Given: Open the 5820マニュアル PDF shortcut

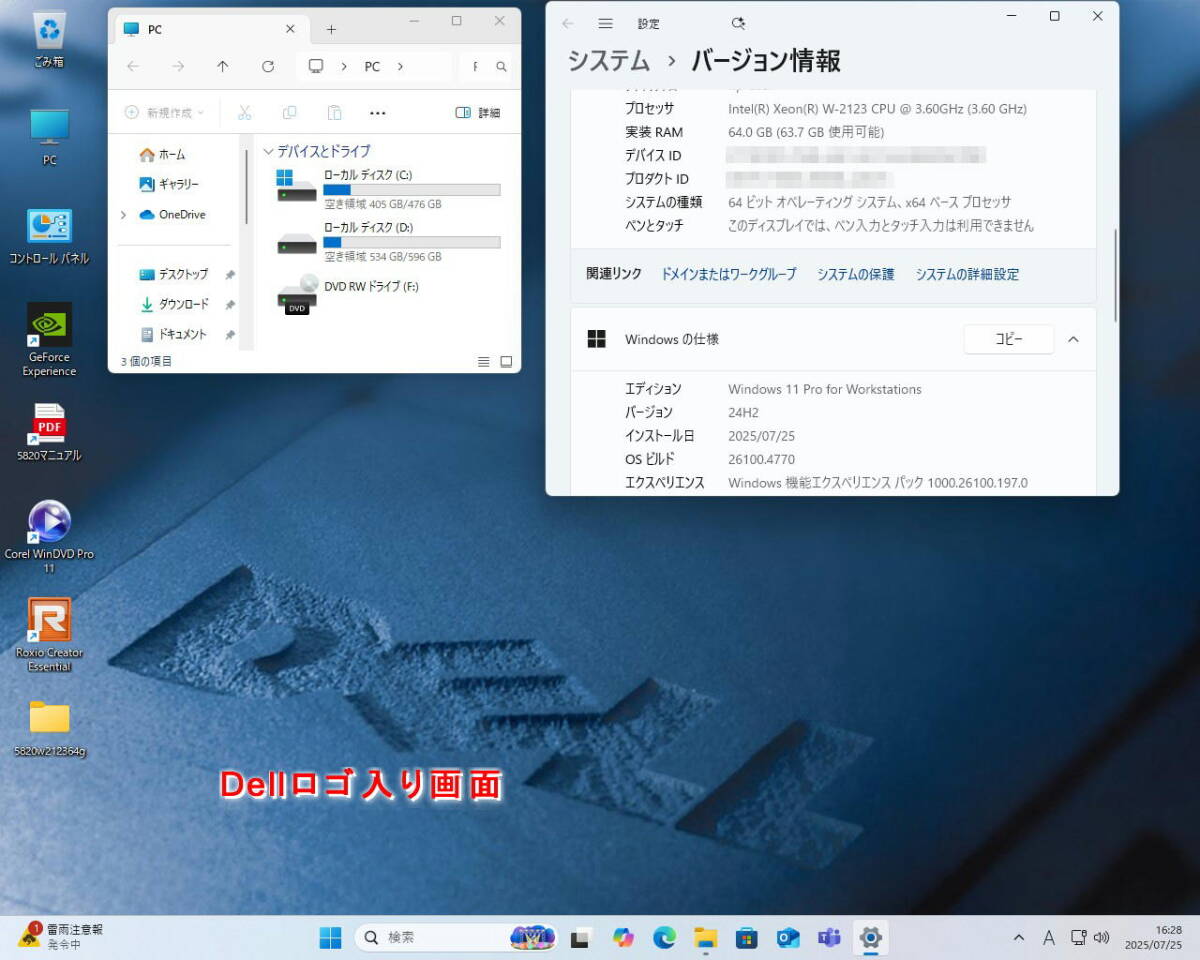Looking at the screenshot, I should pyautogui.click(x=49, y=433).
